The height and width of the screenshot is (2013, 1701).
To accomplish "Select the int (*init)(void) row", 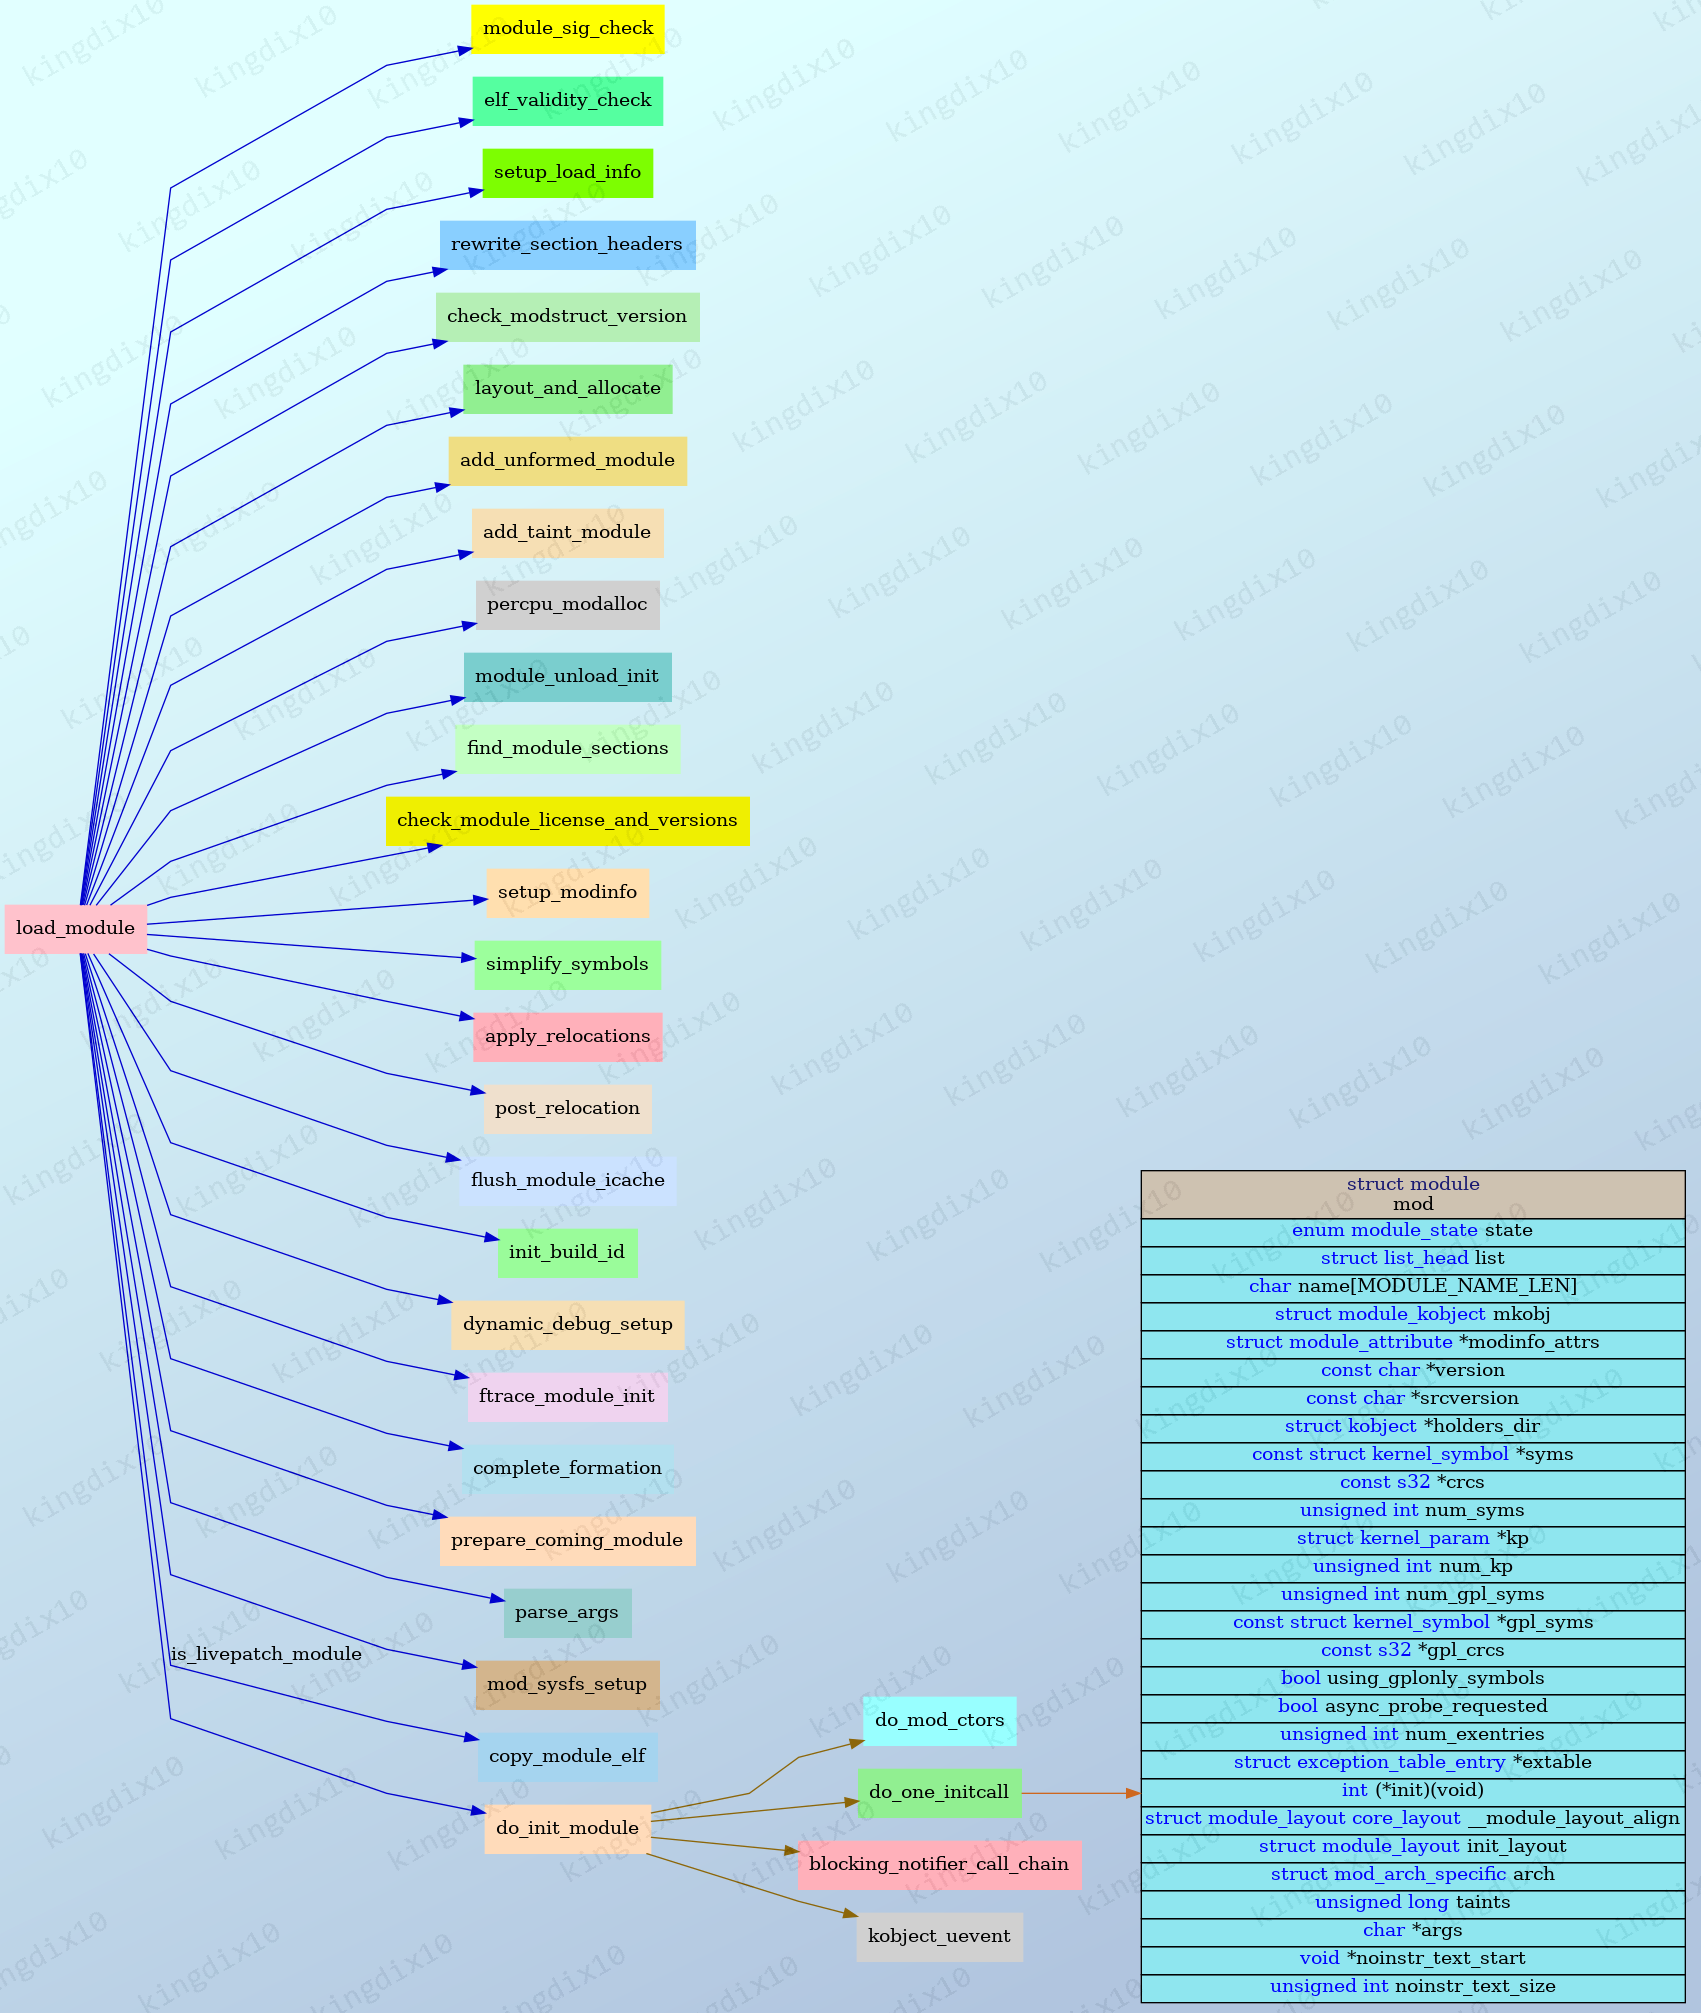I will tap(1413, 1791).
